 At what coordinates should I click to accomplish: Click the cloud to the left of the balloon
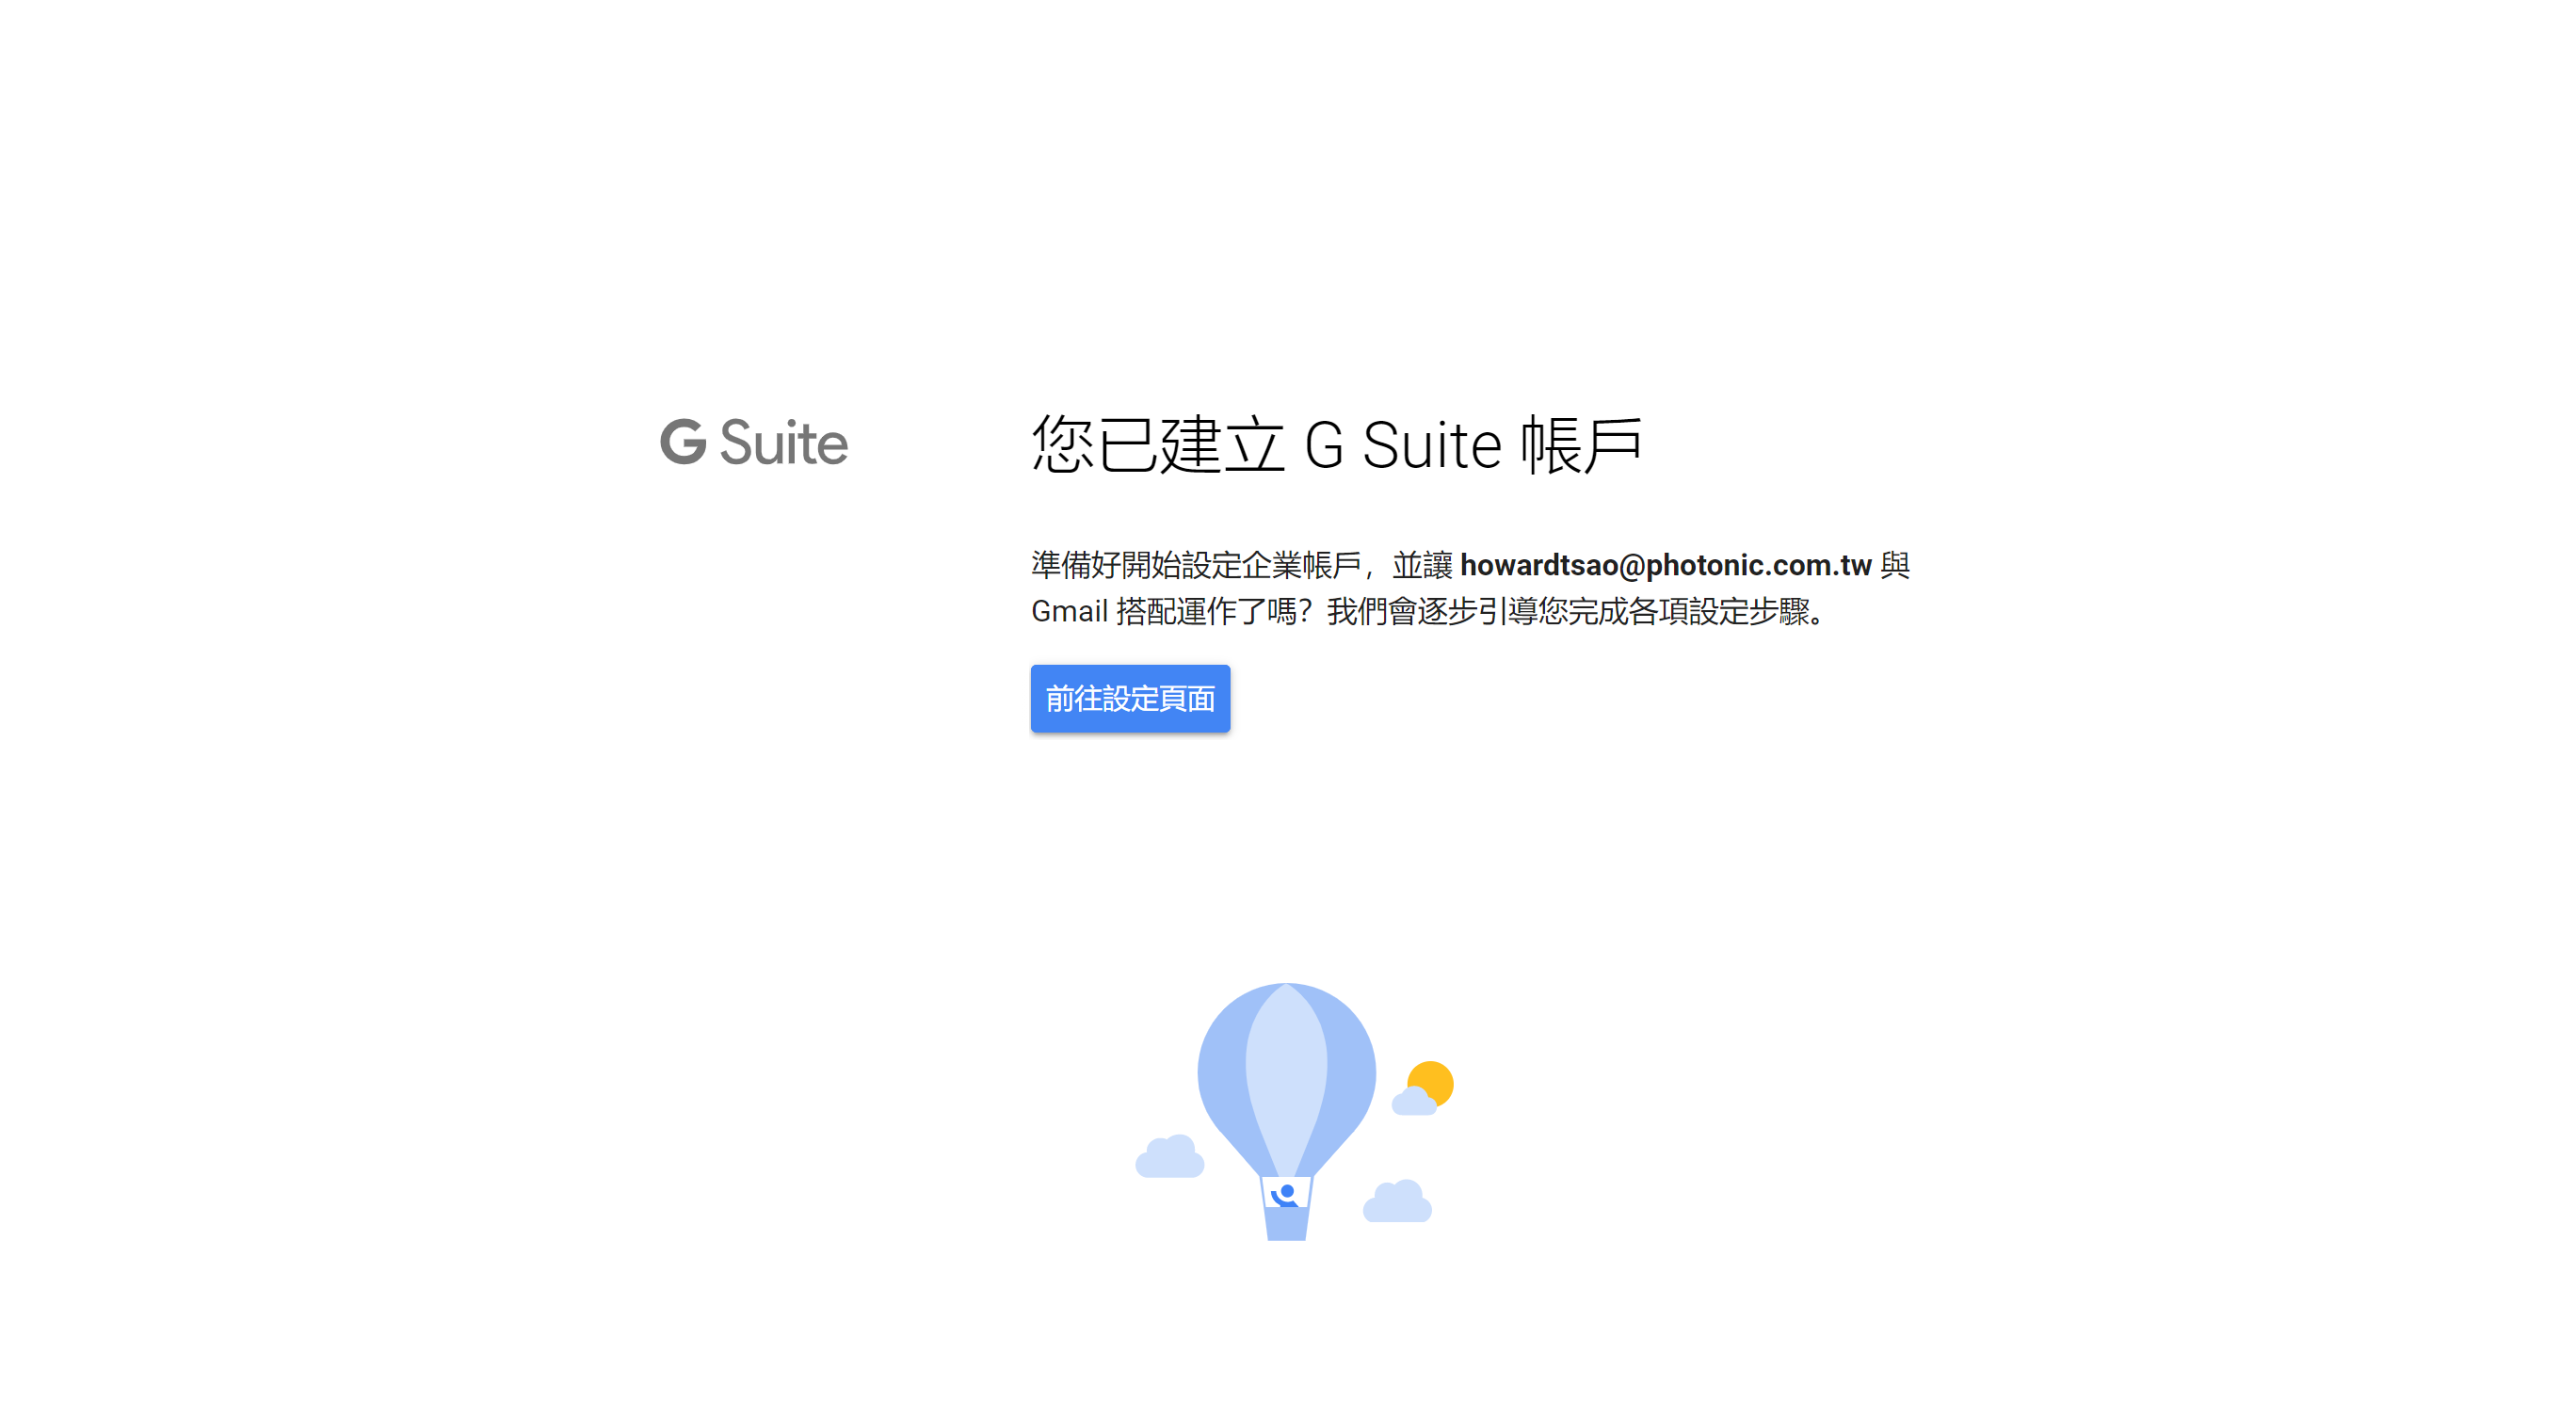(1169, 1156)
